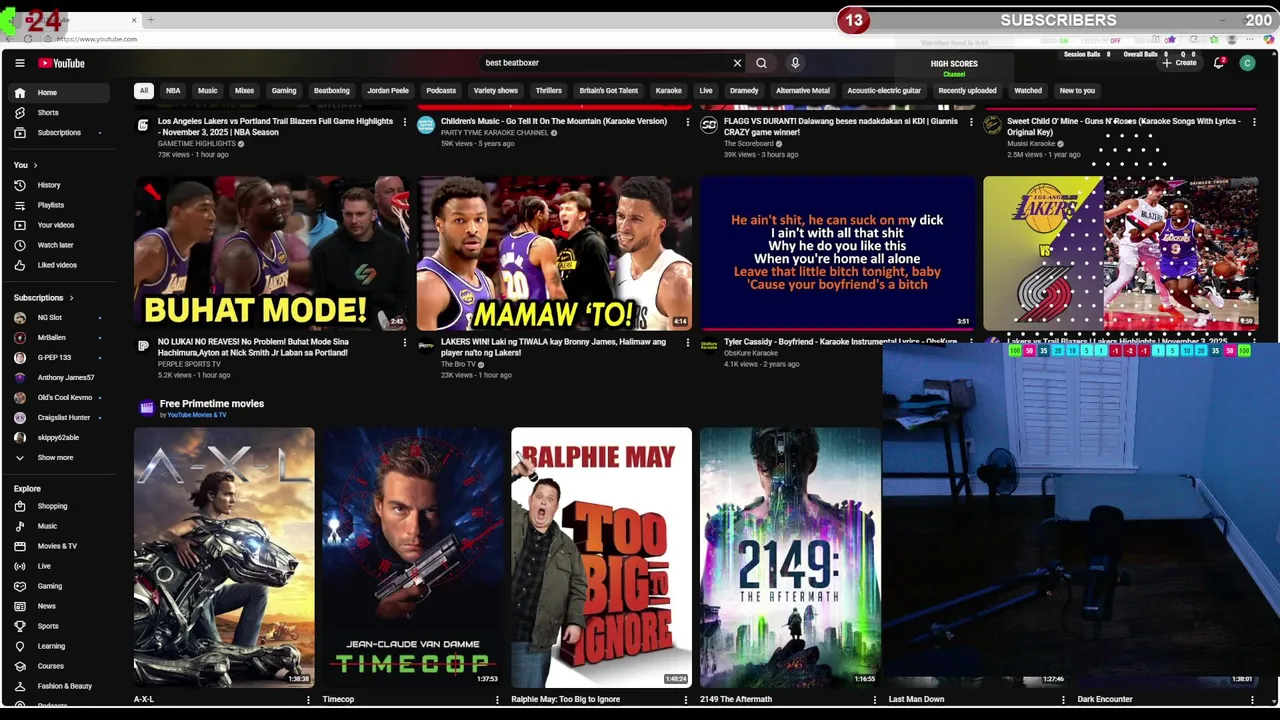Open History in the sidebar
Viewport: 1280px width, 720px height.
[61, 185]
